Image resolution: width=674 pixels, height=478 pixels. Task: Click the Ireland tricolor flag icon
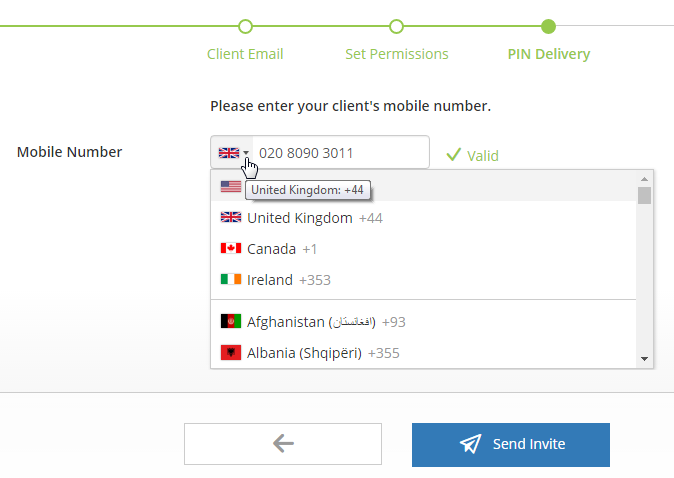click(231, 279)
